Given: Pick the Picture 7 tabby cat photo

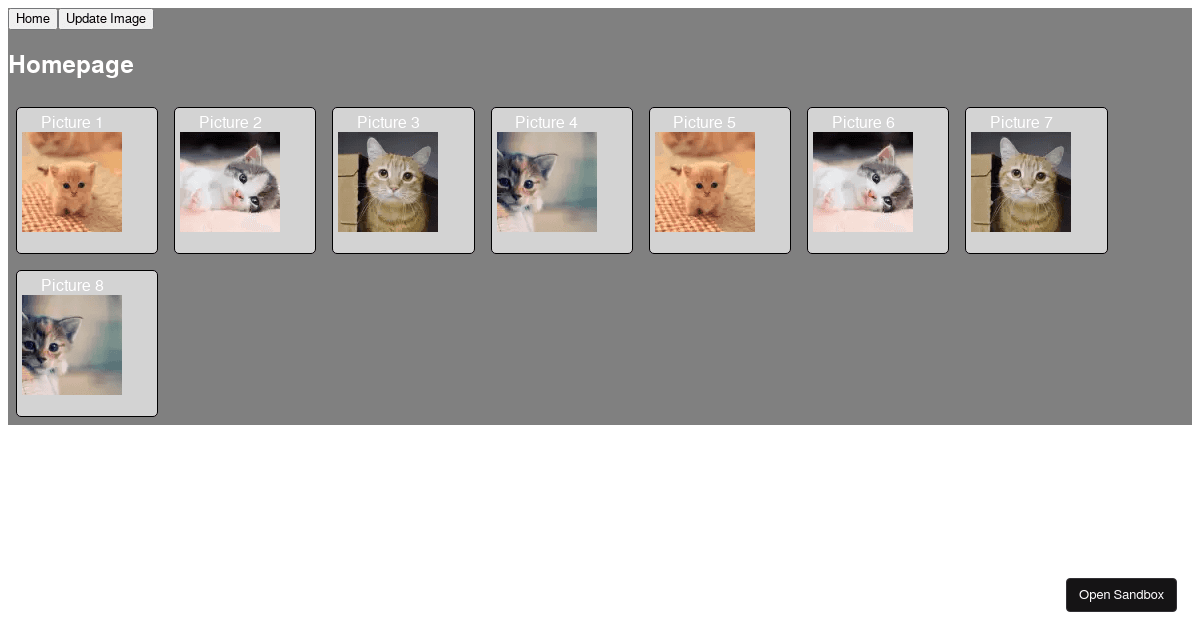Looking at the screenshot, I should (x=1021, y=182).
